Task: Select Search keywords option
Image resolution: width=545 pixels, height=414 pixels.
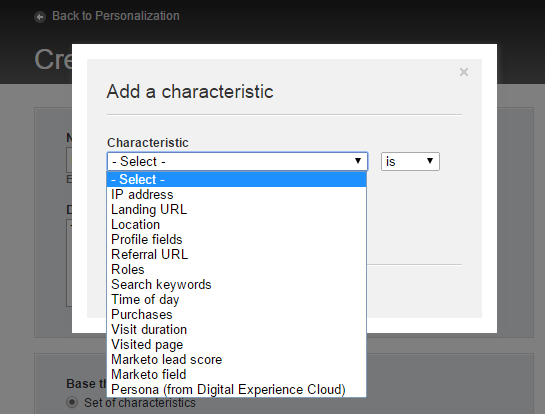Action: pos(237,284)
